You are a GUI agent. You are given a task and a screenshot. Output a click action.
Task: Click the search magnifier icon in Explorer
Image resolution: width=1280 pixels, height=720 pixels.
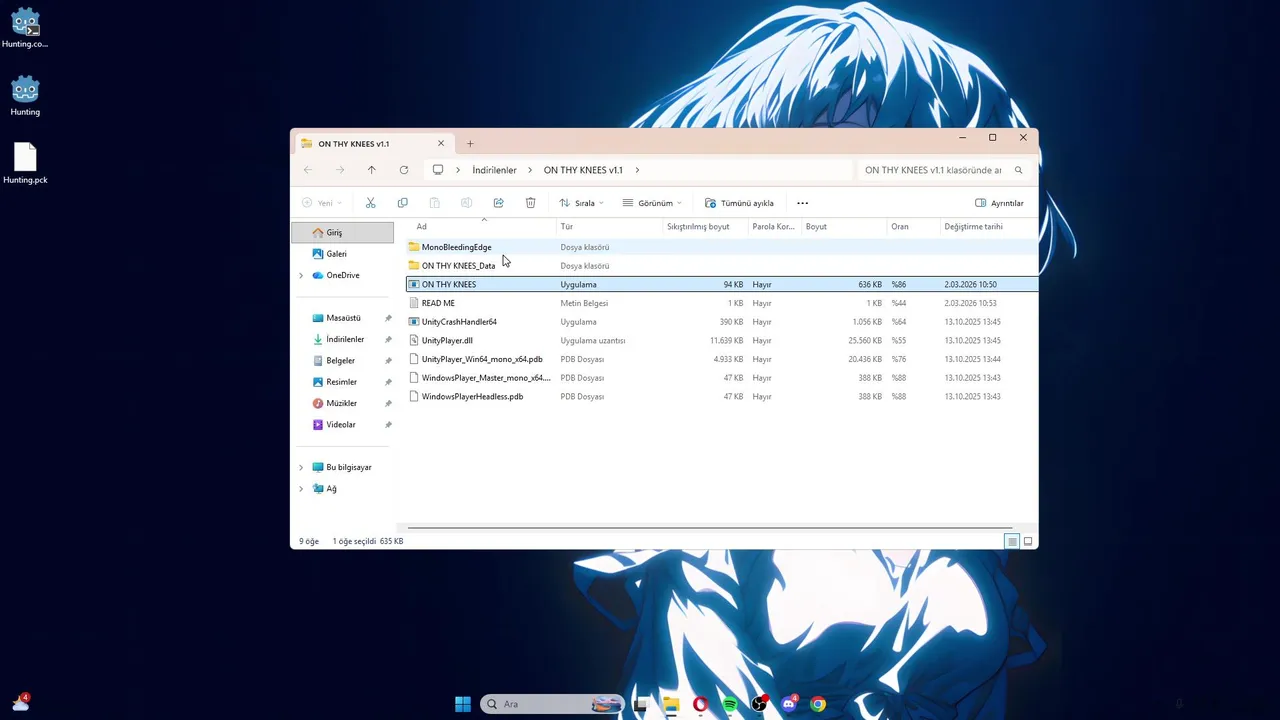point(1019,170)
